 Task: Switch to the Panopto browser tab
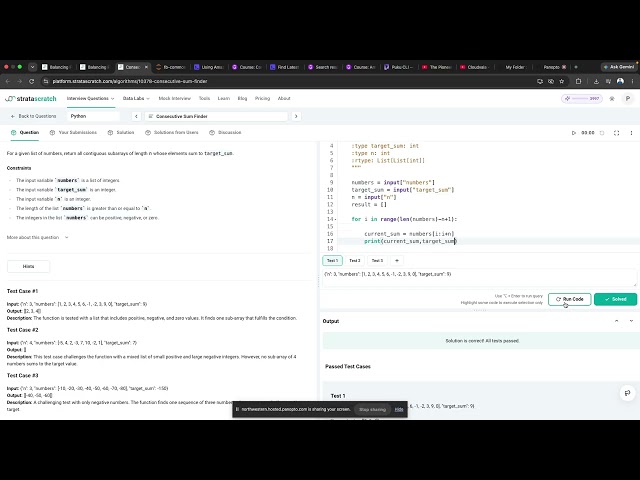[x=554, y=67]
